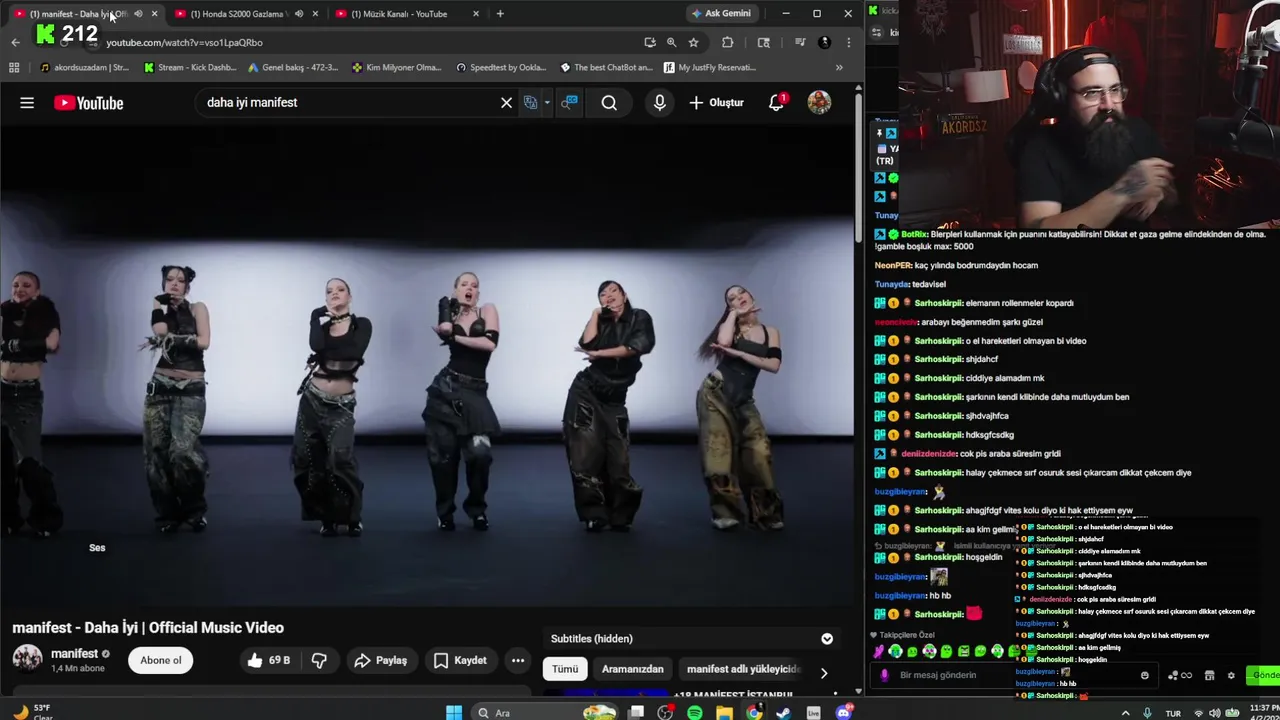Open Chrome media controls icon

[x=799, y=43]
